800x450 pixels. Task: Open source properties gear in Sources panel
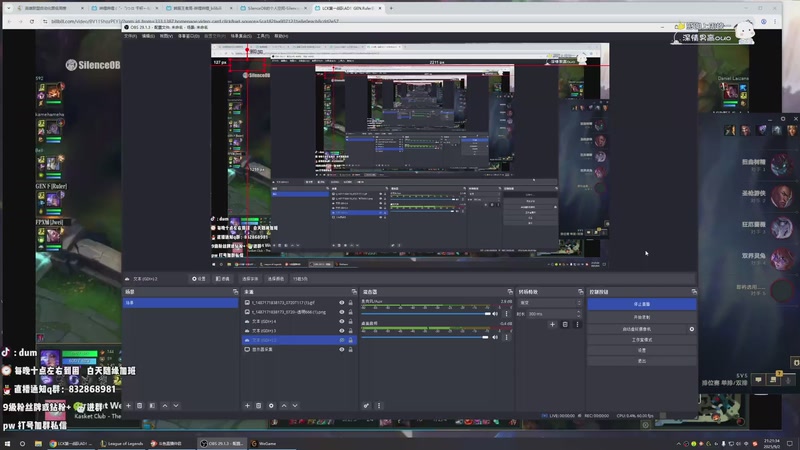tap(271, 406)
